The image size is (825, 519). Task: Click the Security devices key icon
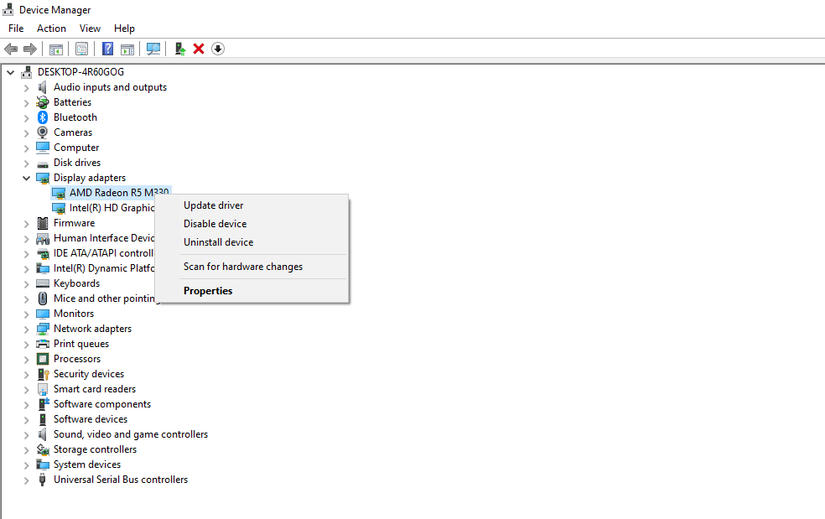tap(43, 374)
